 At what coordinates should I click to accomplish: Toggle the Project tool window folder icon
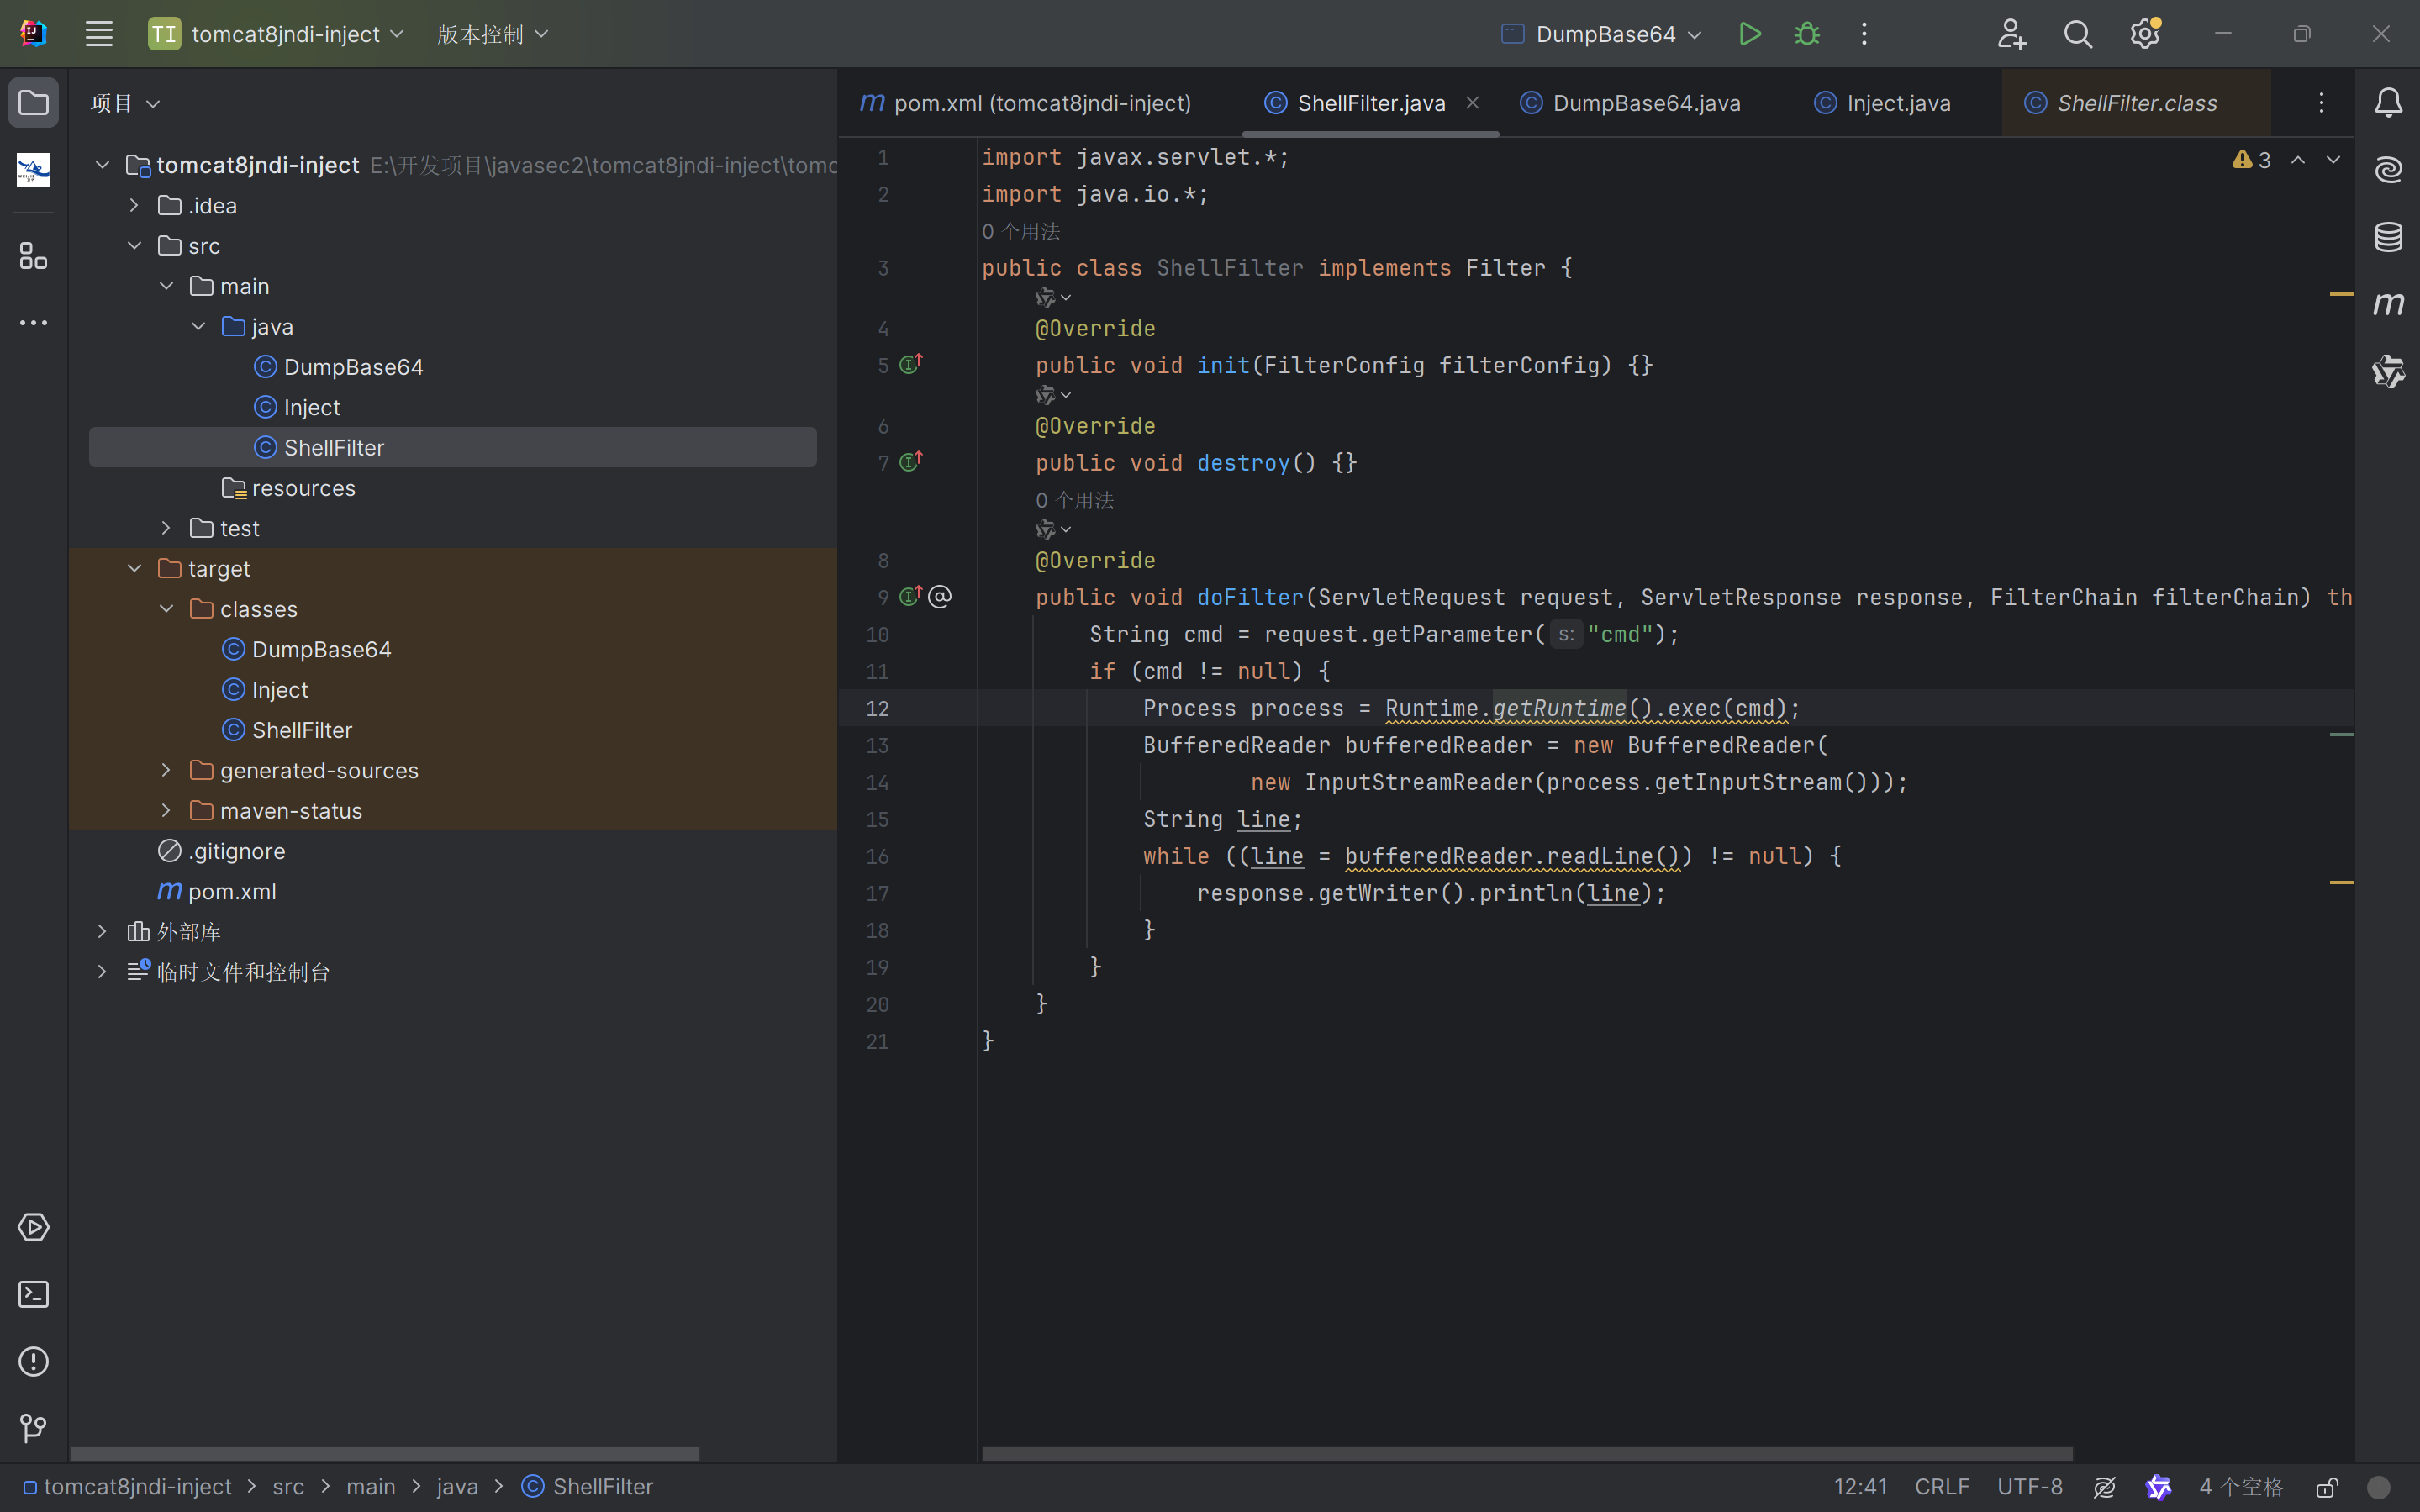click(33, 102)
